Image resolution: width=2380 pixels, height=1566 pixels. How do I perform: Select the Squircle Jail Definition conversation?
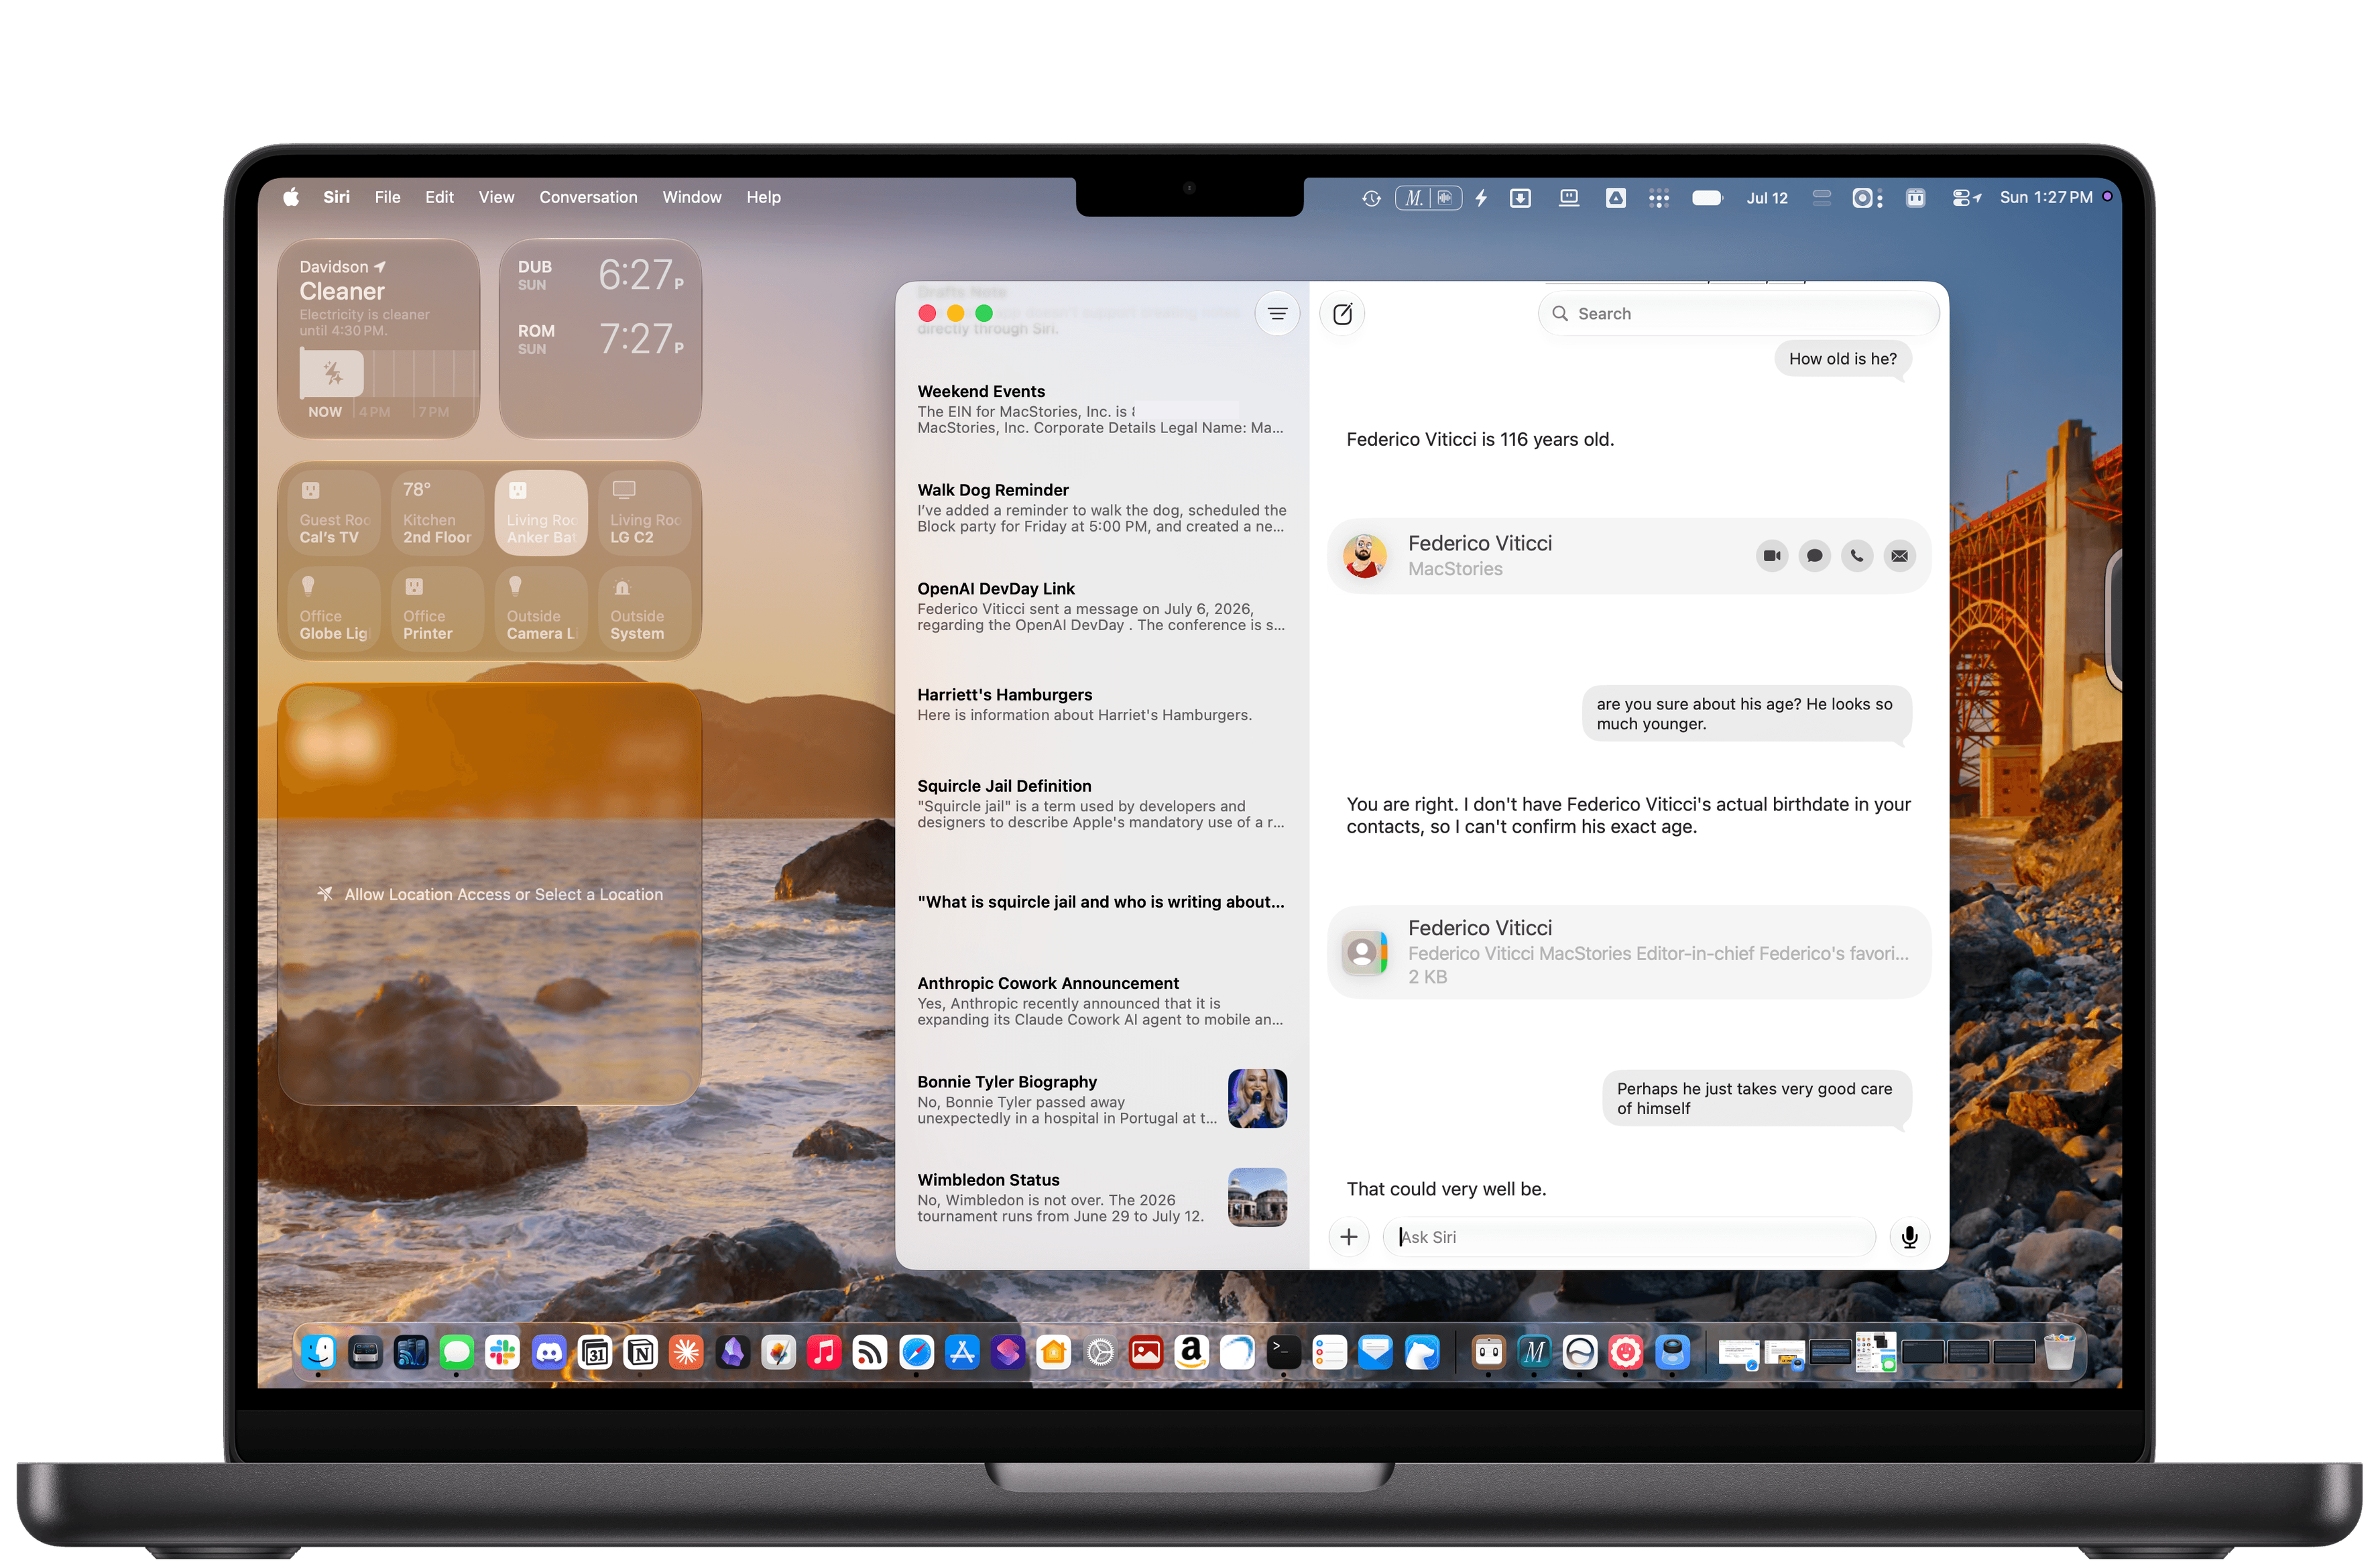pos(1101,804)
